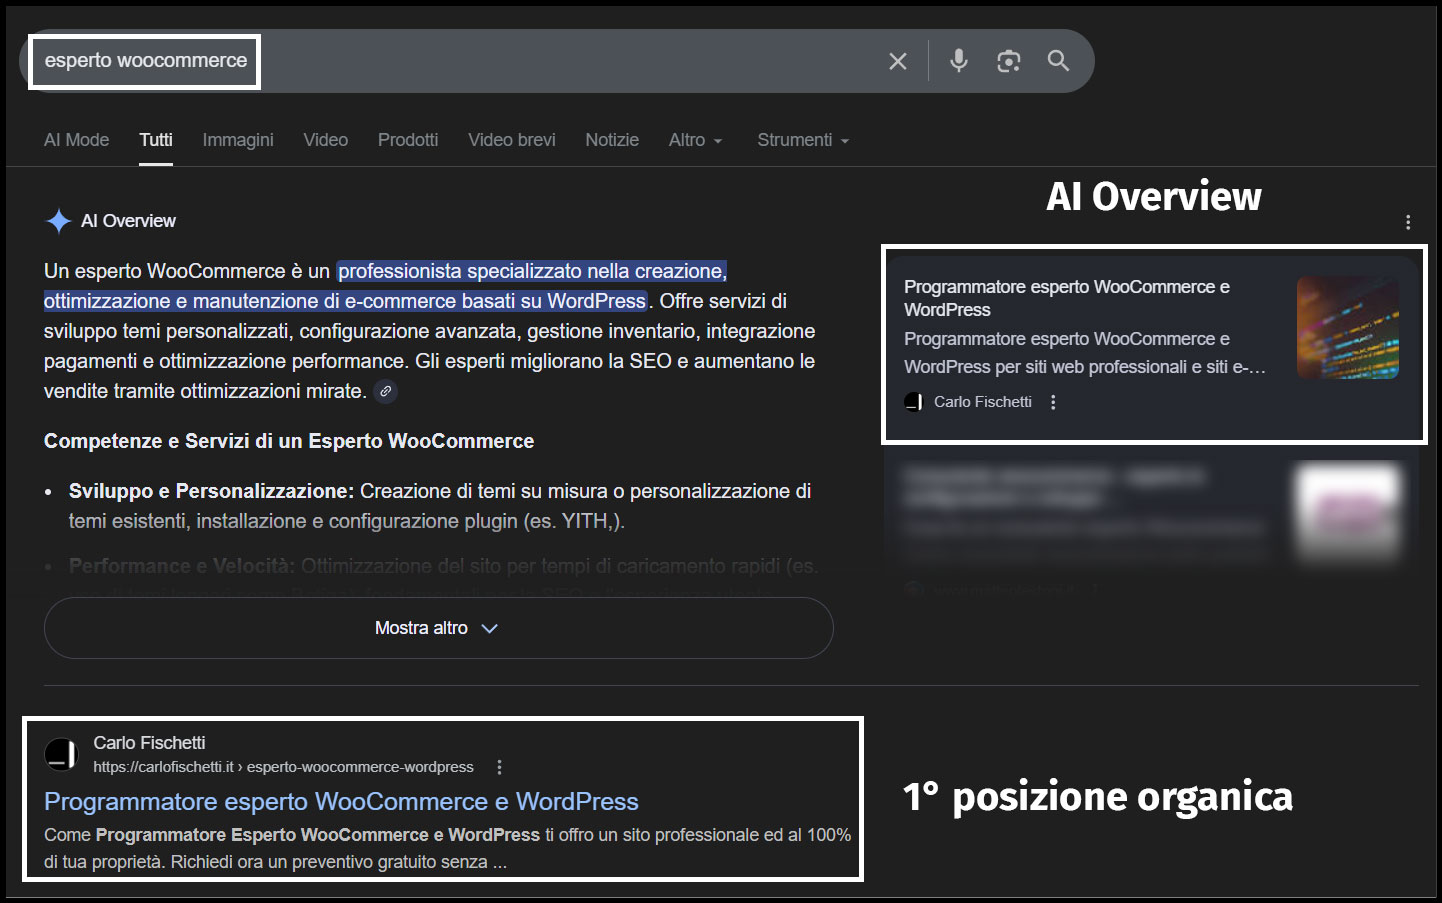Select the Prodotti tab
The image size is (1442, 903).
(x=408, y=140)
